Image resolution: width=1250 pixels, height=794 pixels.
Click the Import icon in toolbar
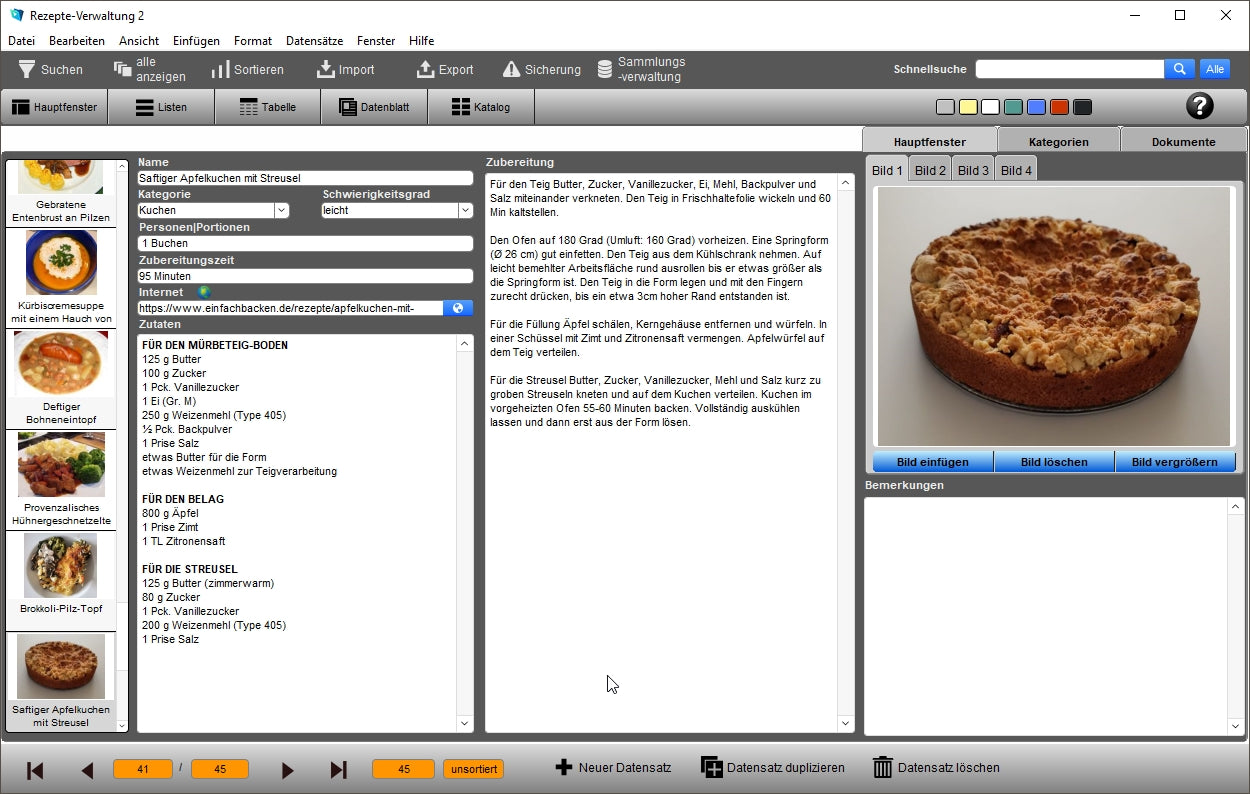tap(326, 69)
